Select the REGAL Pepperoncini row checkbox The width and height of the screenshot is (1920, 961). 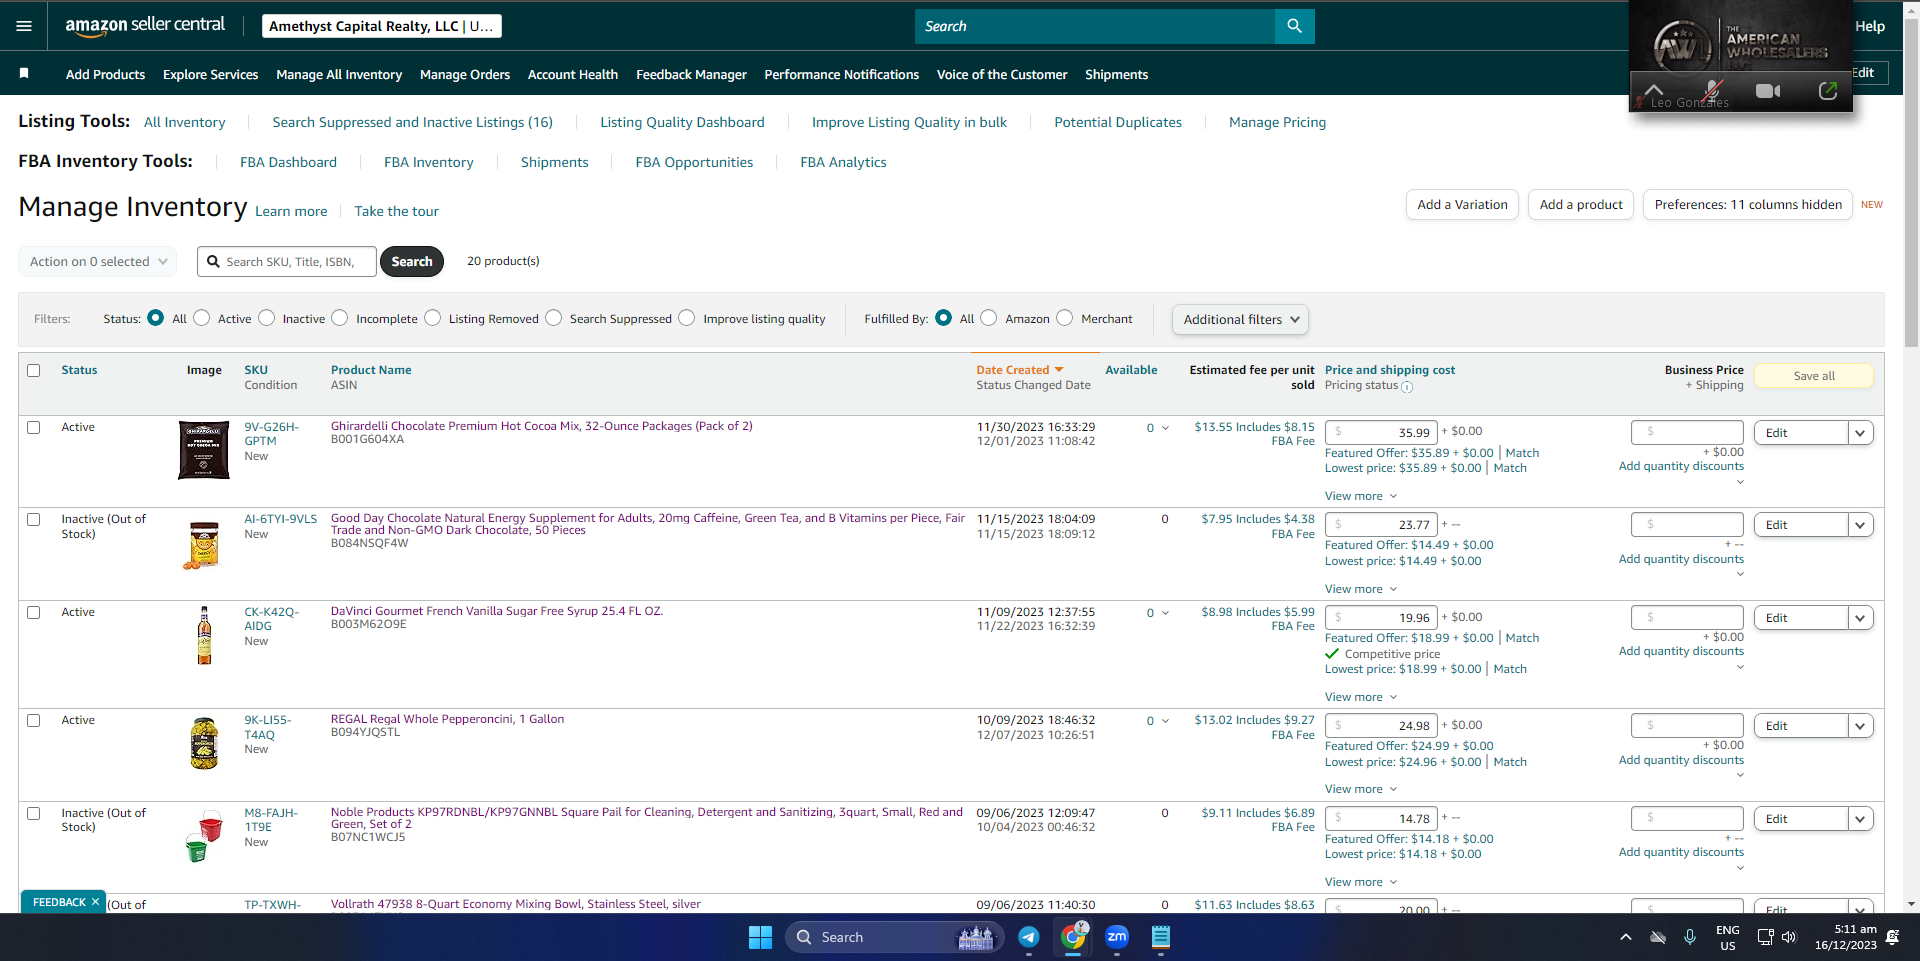click(x=34, y=720)
